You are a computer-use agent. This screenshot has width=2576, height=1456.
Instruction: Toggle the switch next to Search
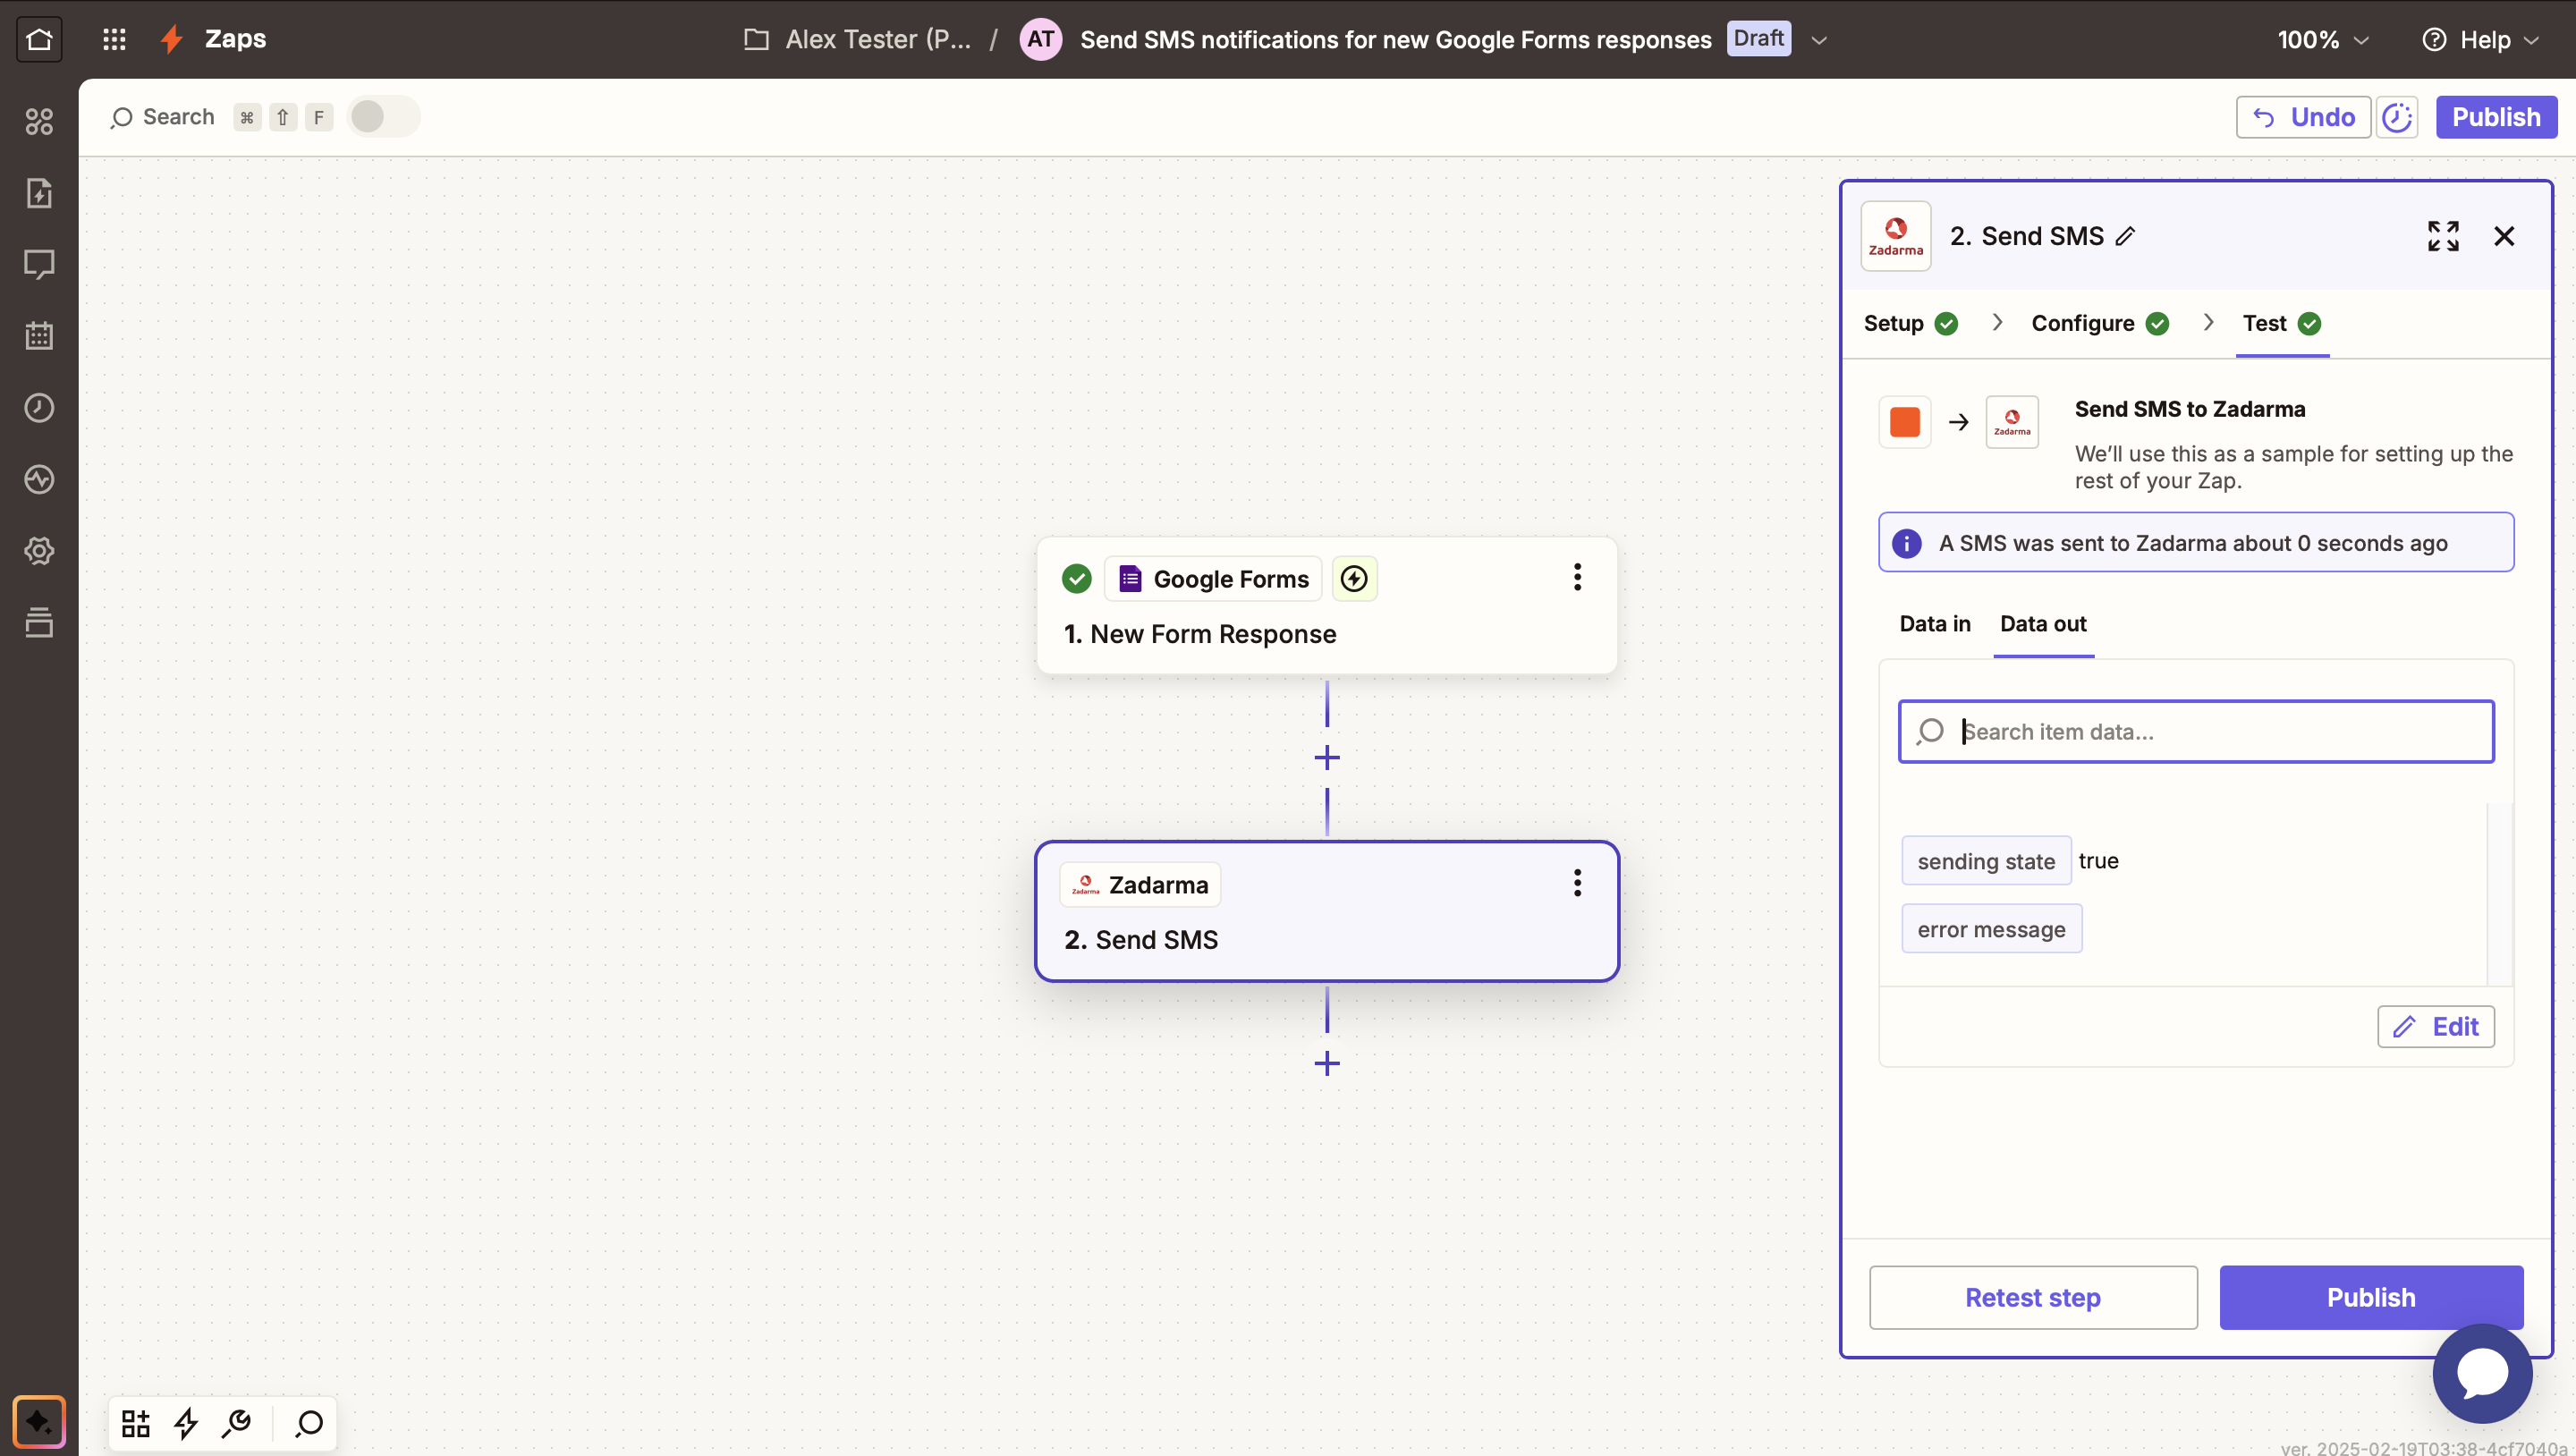(x=383, y=117)
